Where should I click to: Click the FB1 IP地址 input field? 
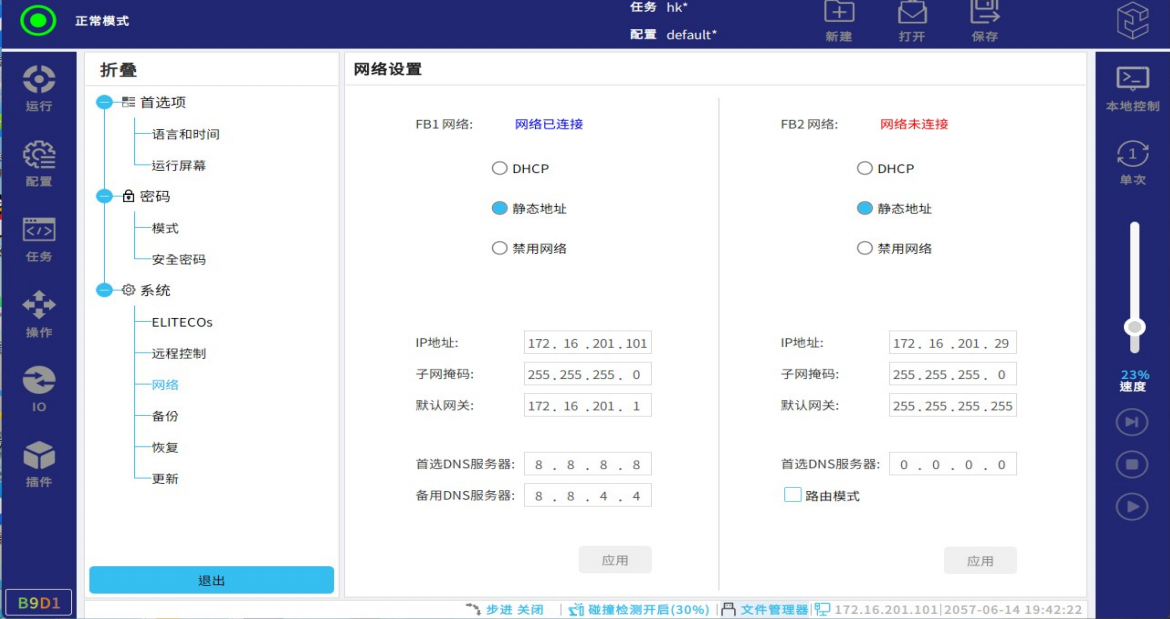point(587,343)
